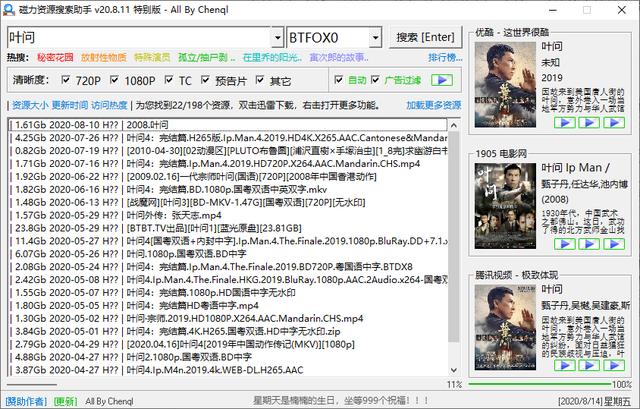This screenshot has height=409, width=640.
Task: Click middle play button in 1905 电影网 panel
Action: 590,244
